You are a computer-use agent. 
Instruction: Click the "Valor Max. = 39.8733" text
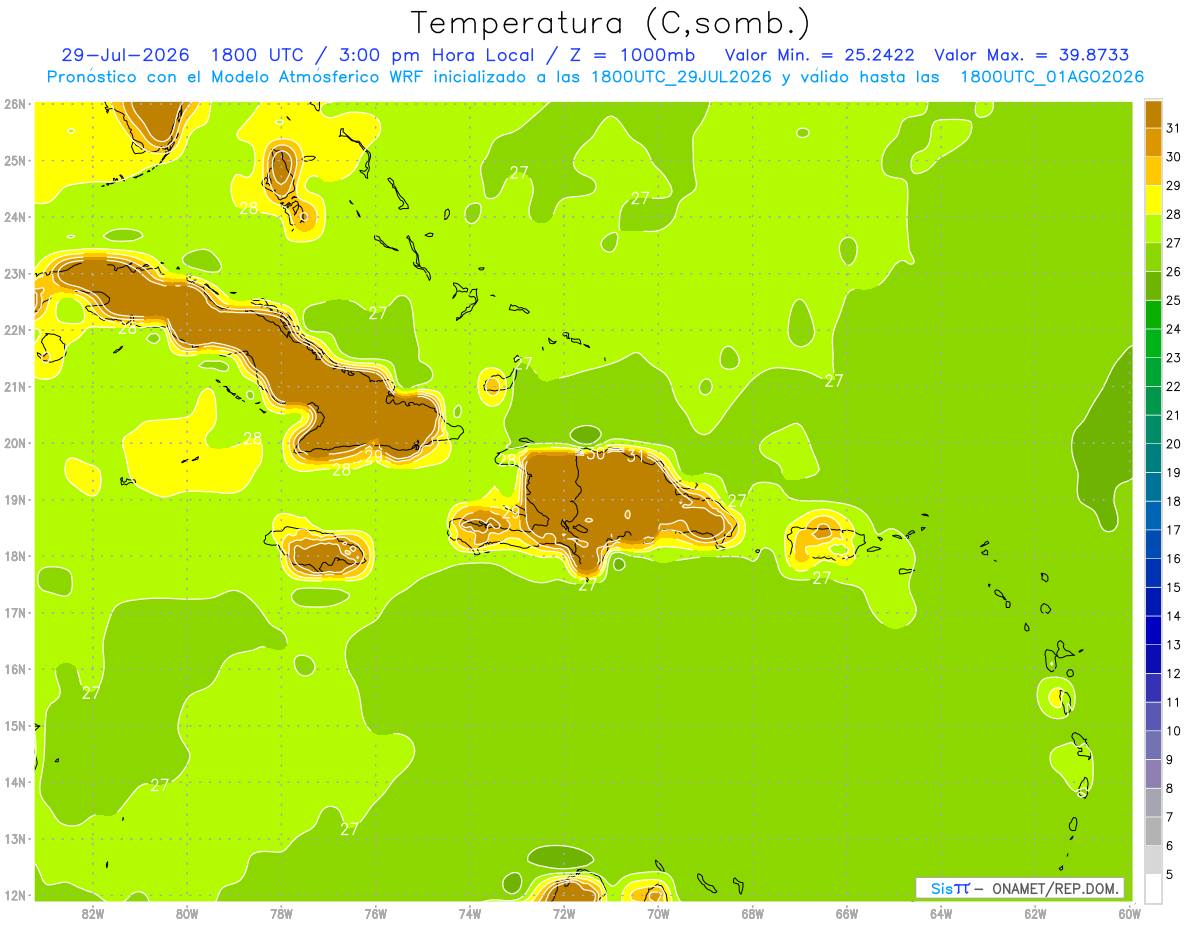pyautogui.click(x=1032, y=55)
